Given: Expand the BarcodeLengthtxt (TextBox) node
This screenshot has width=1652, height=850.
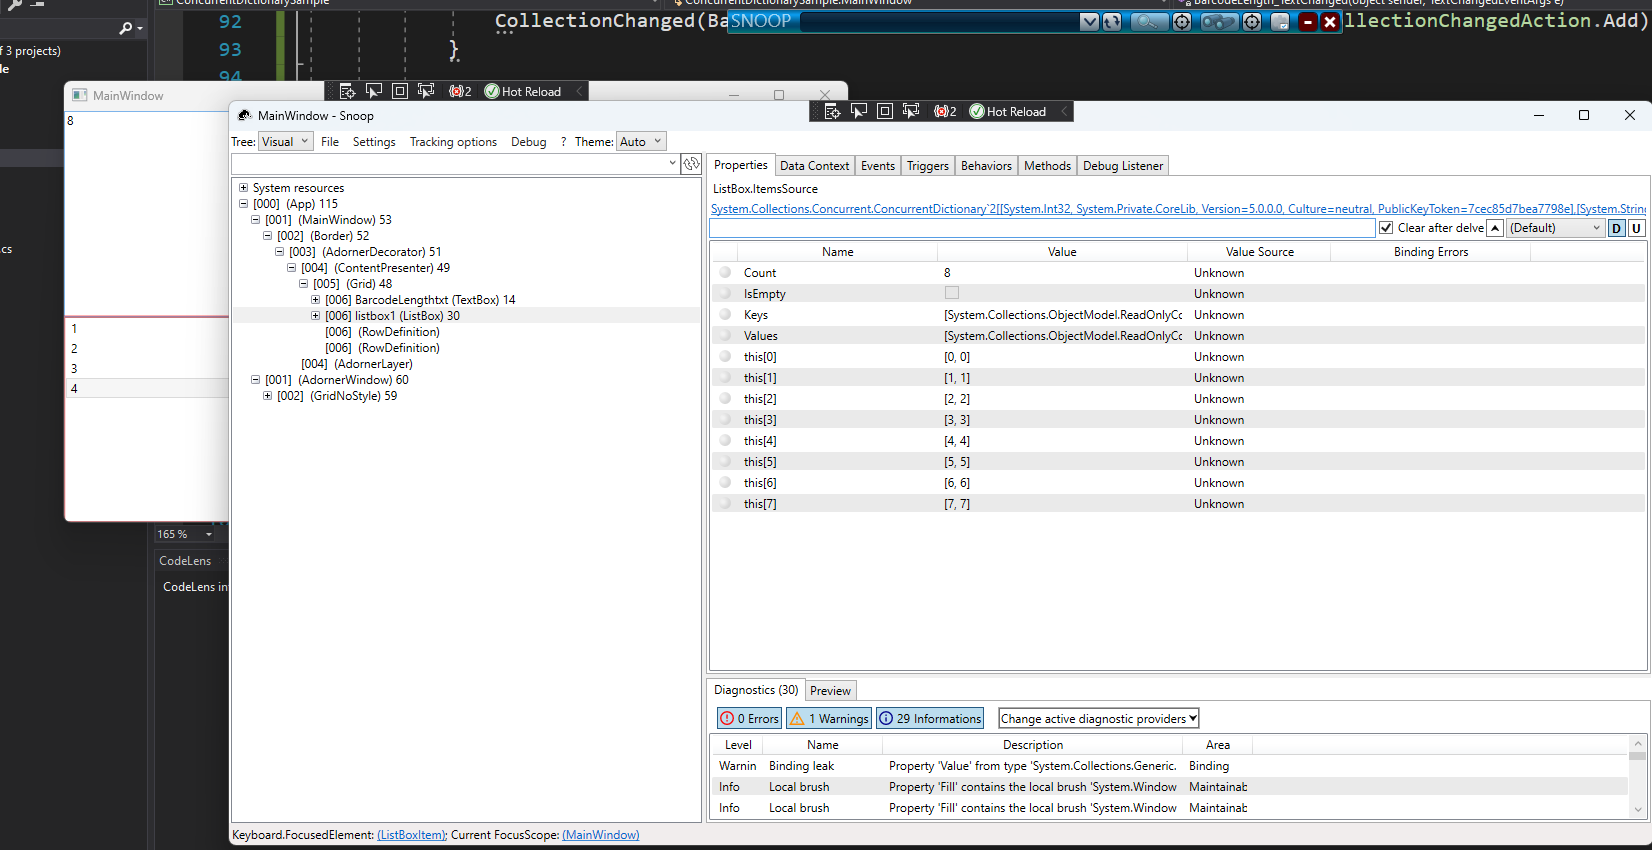Looking at the screenshot, I should [x=315, y=299].
